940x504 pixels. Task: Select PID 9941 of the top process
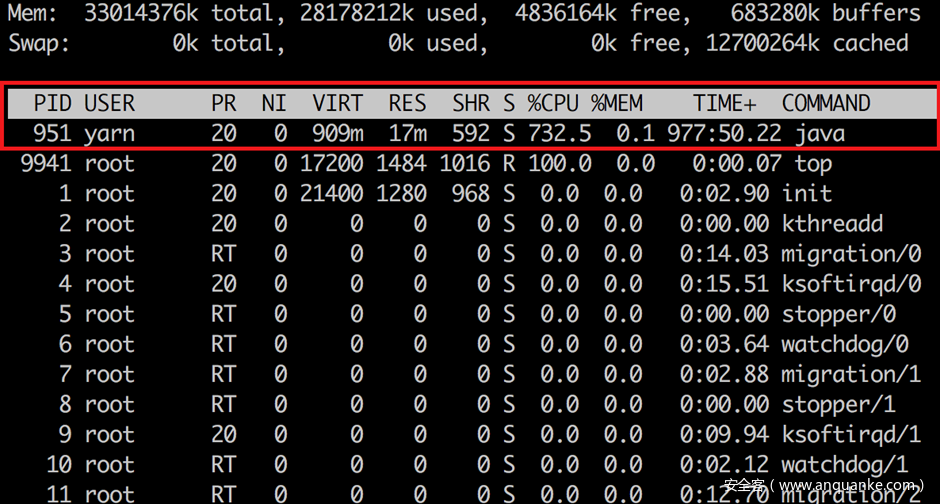coord(47,163)
